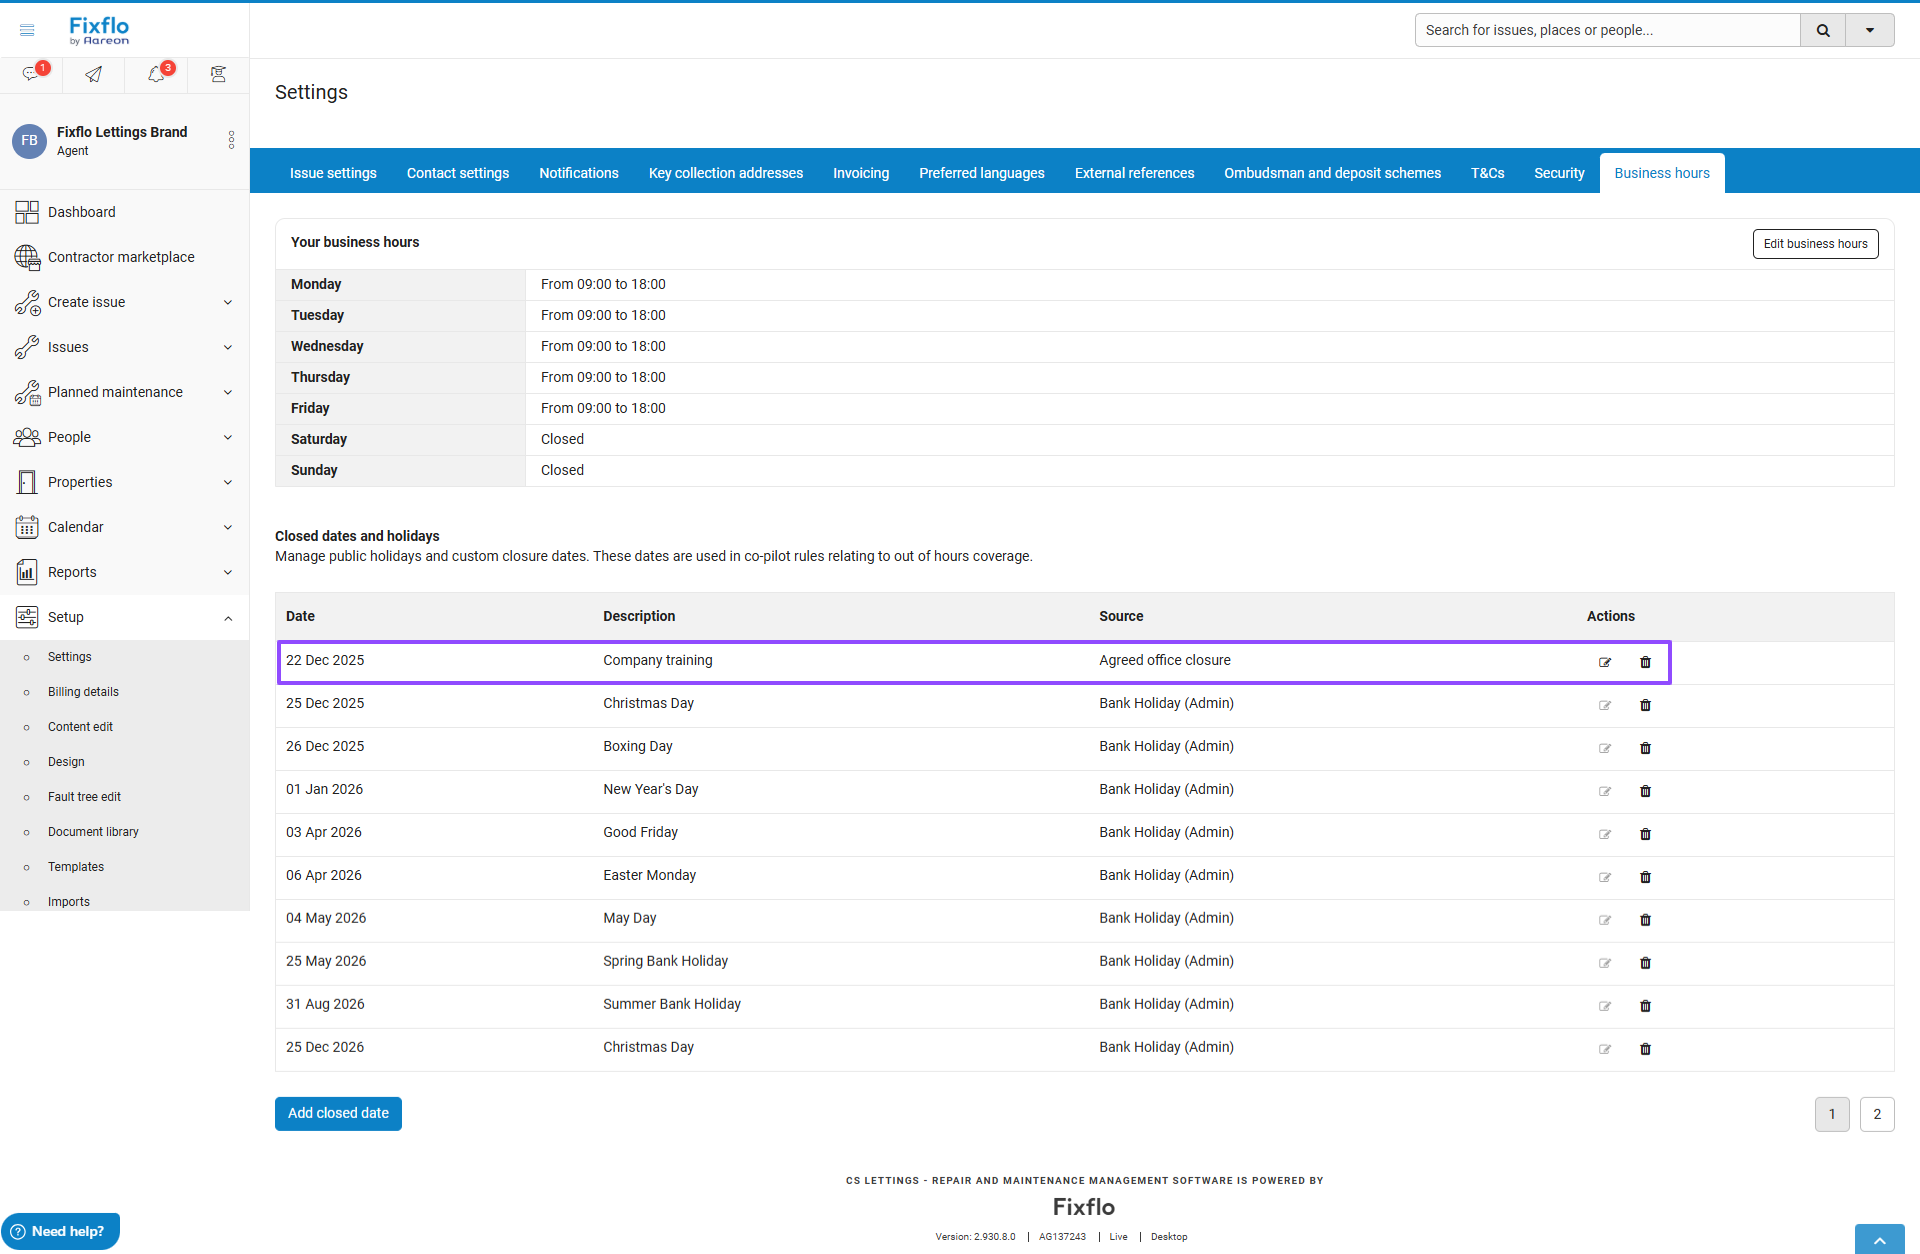Open the search options dropdown arrow
Image resolution: width=1920 pixels, height=1254 pixels.
pos(1869,30)
